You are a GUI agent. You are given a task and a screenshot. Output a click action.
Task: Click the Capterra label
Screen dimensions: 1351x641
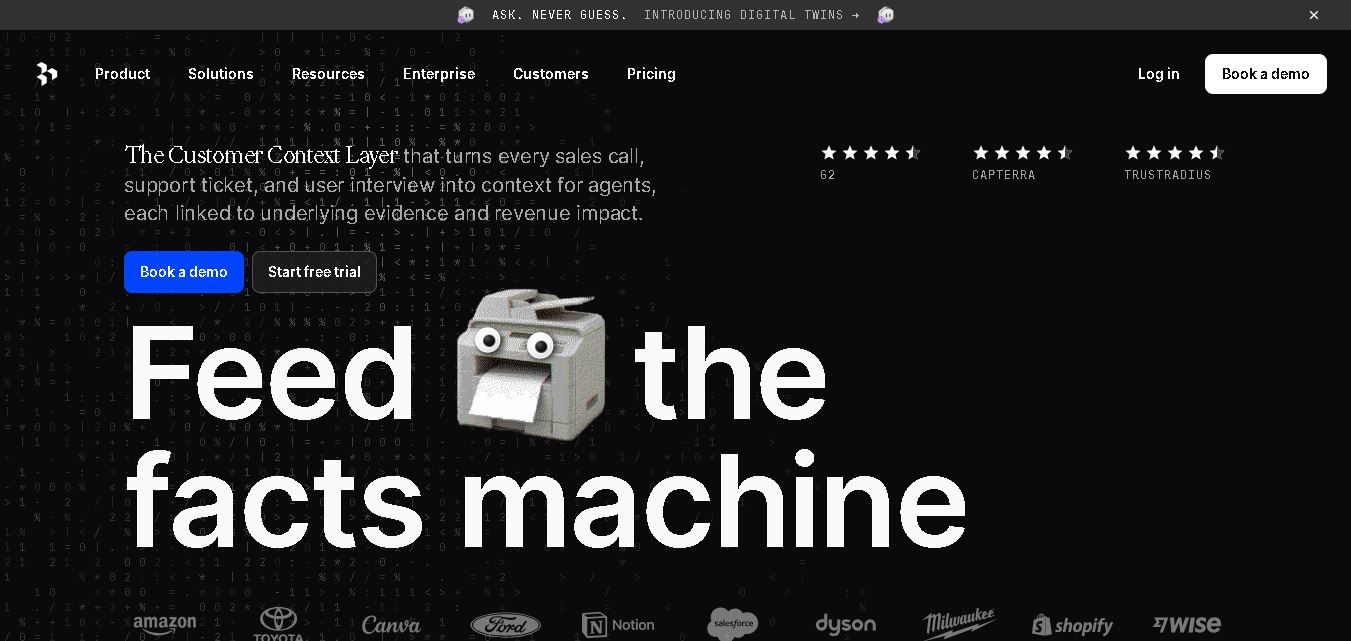click(x=1004, y=175)
